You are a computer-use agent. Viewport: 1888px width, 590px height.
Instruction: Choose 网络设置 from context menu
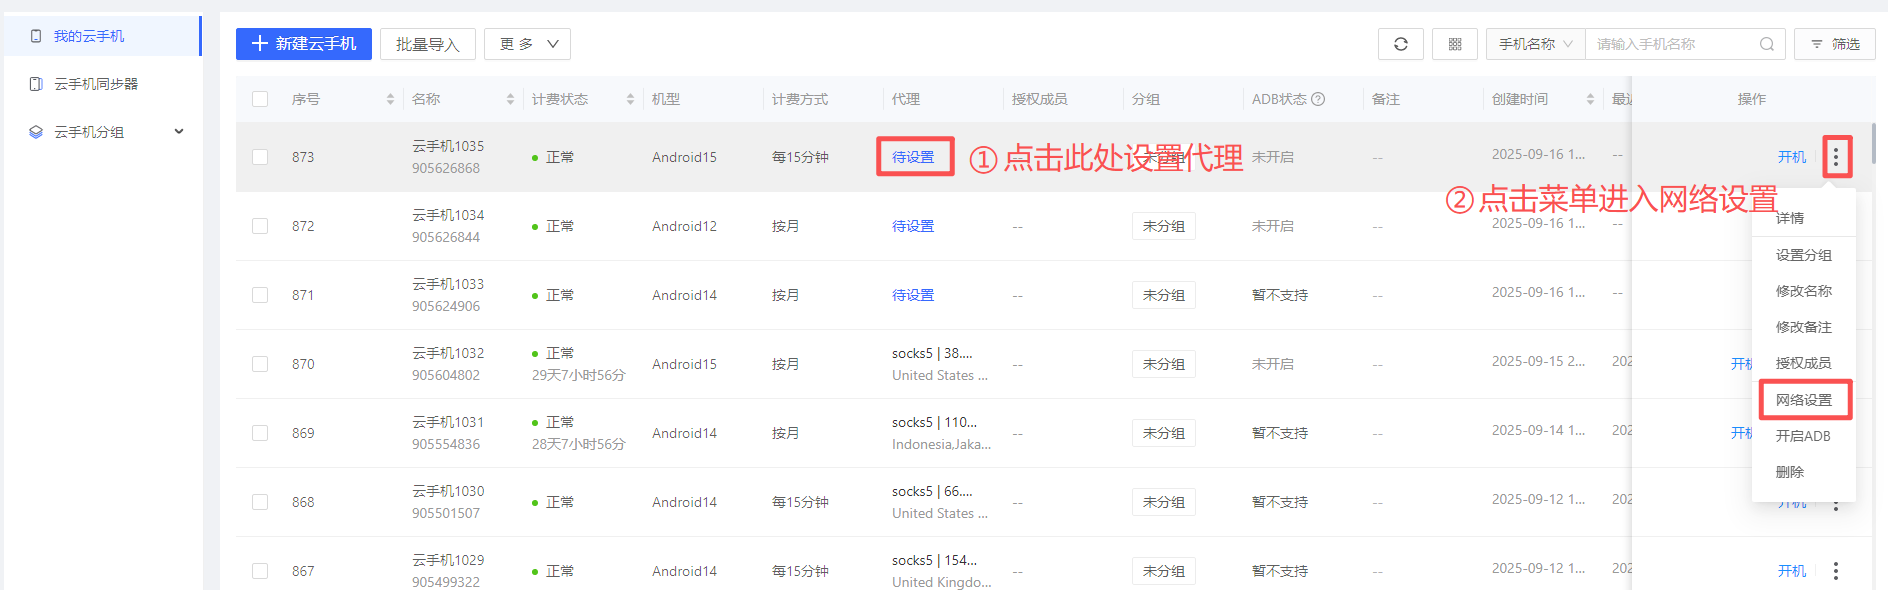pos(1804,400)
